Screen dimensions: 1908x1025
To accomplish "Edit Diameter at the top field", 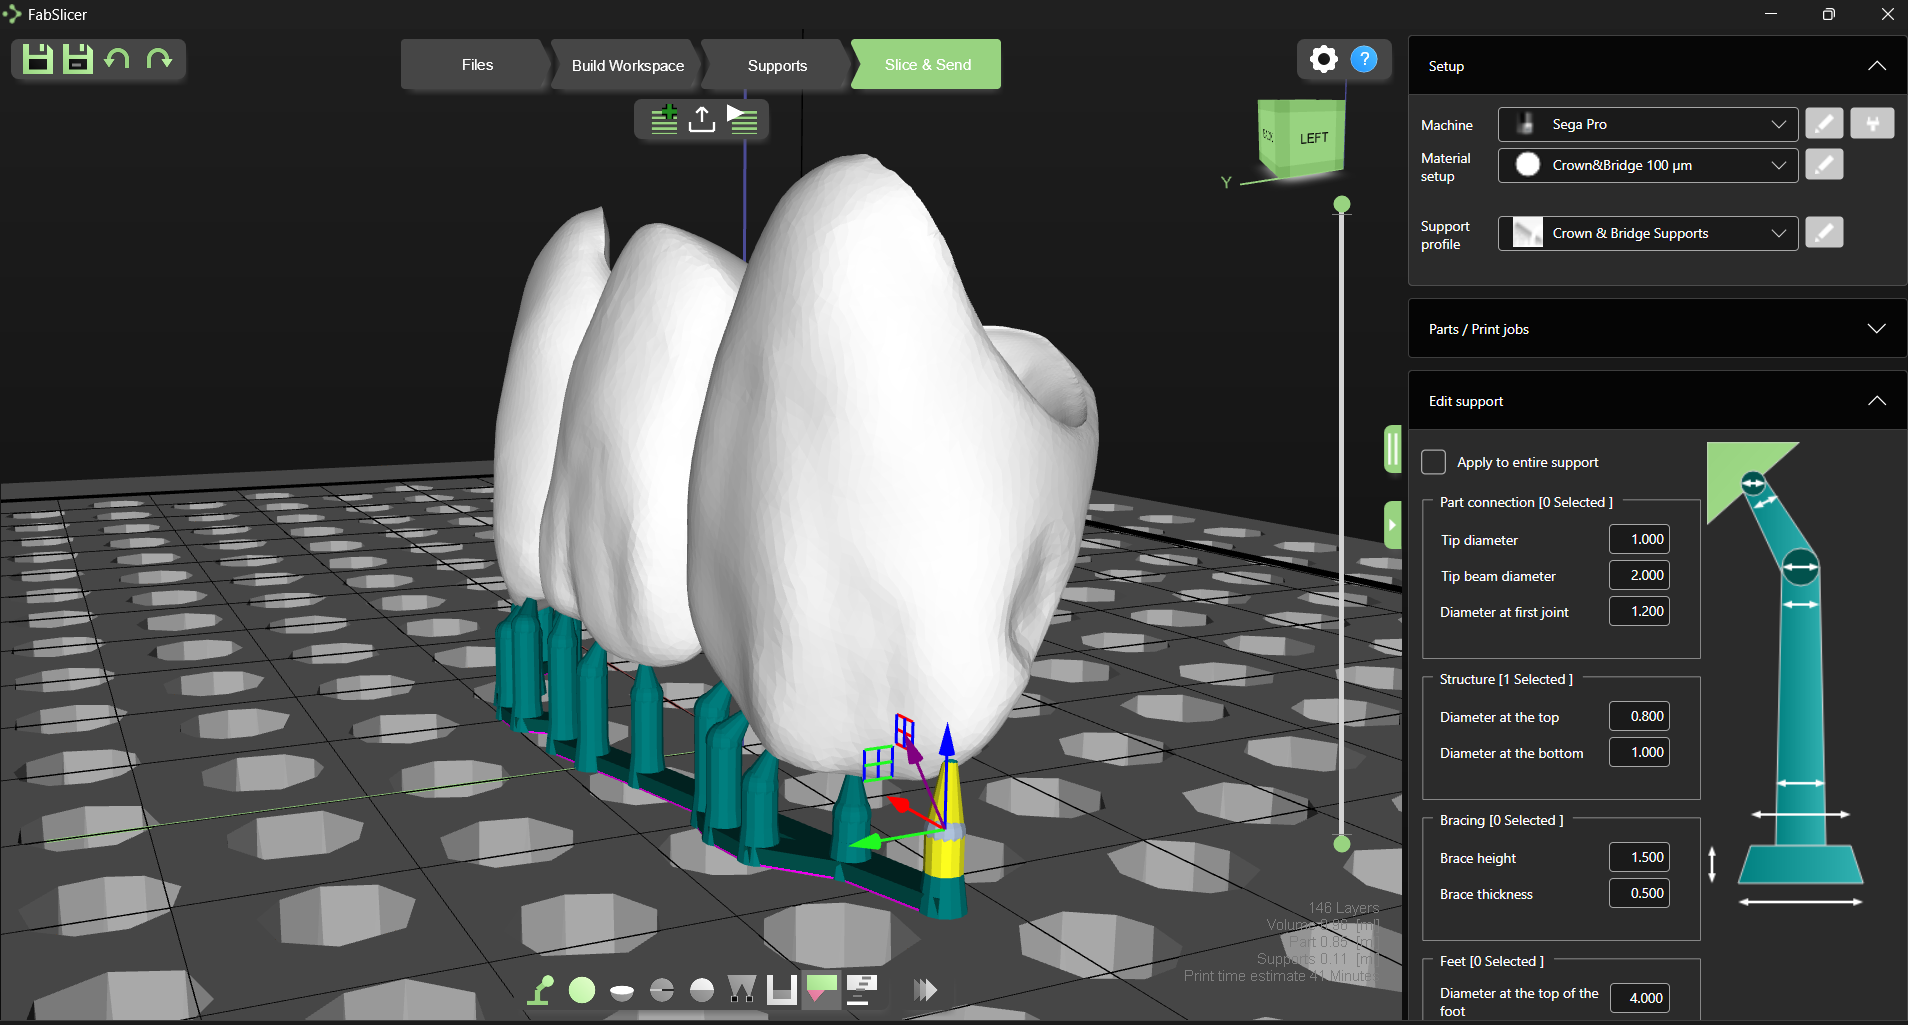I will click(1639, 716).
